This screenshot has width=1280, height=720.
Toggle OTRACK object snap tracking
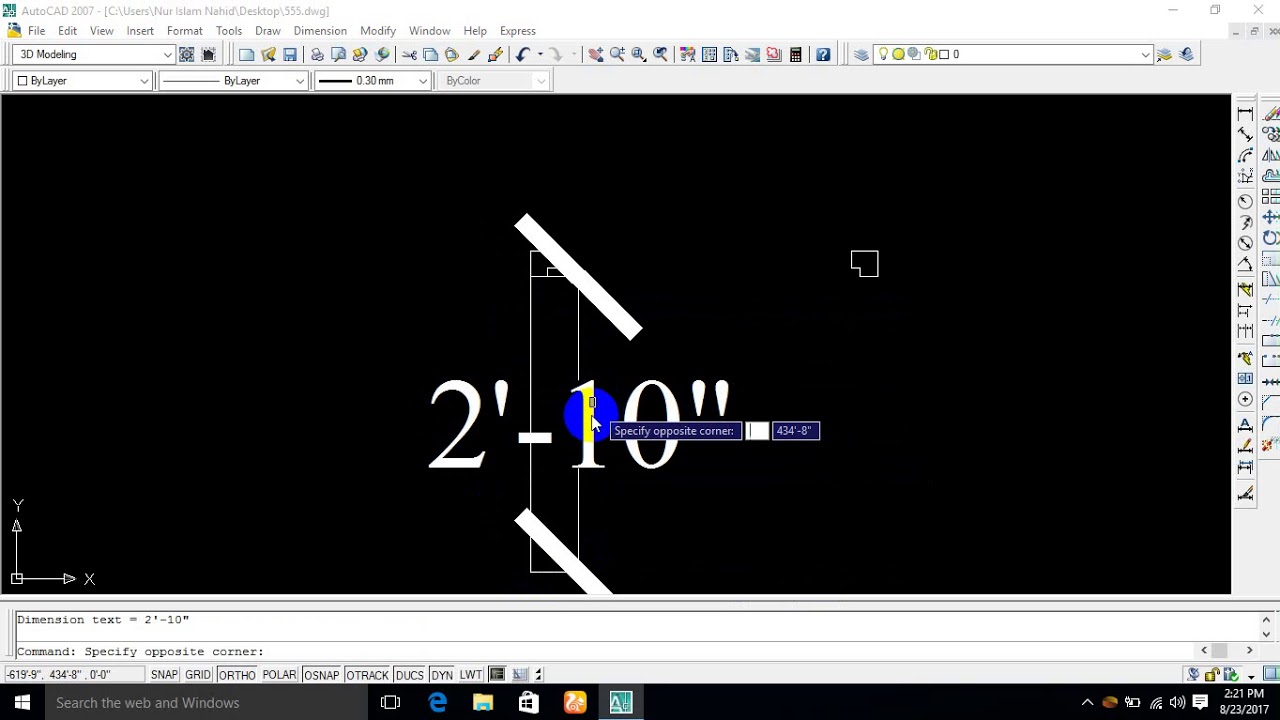367,675
